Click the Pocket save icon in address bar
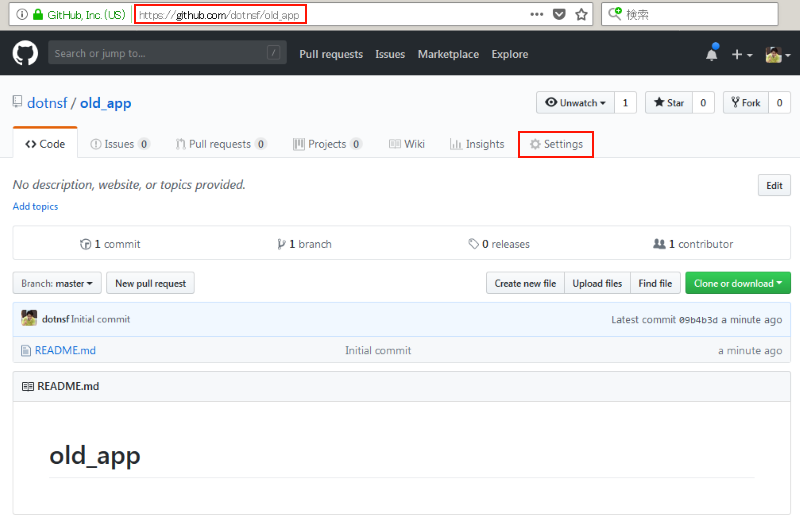The height and width of the screenshot is (522, 800). pyautogui.click(x=559, y=14)
